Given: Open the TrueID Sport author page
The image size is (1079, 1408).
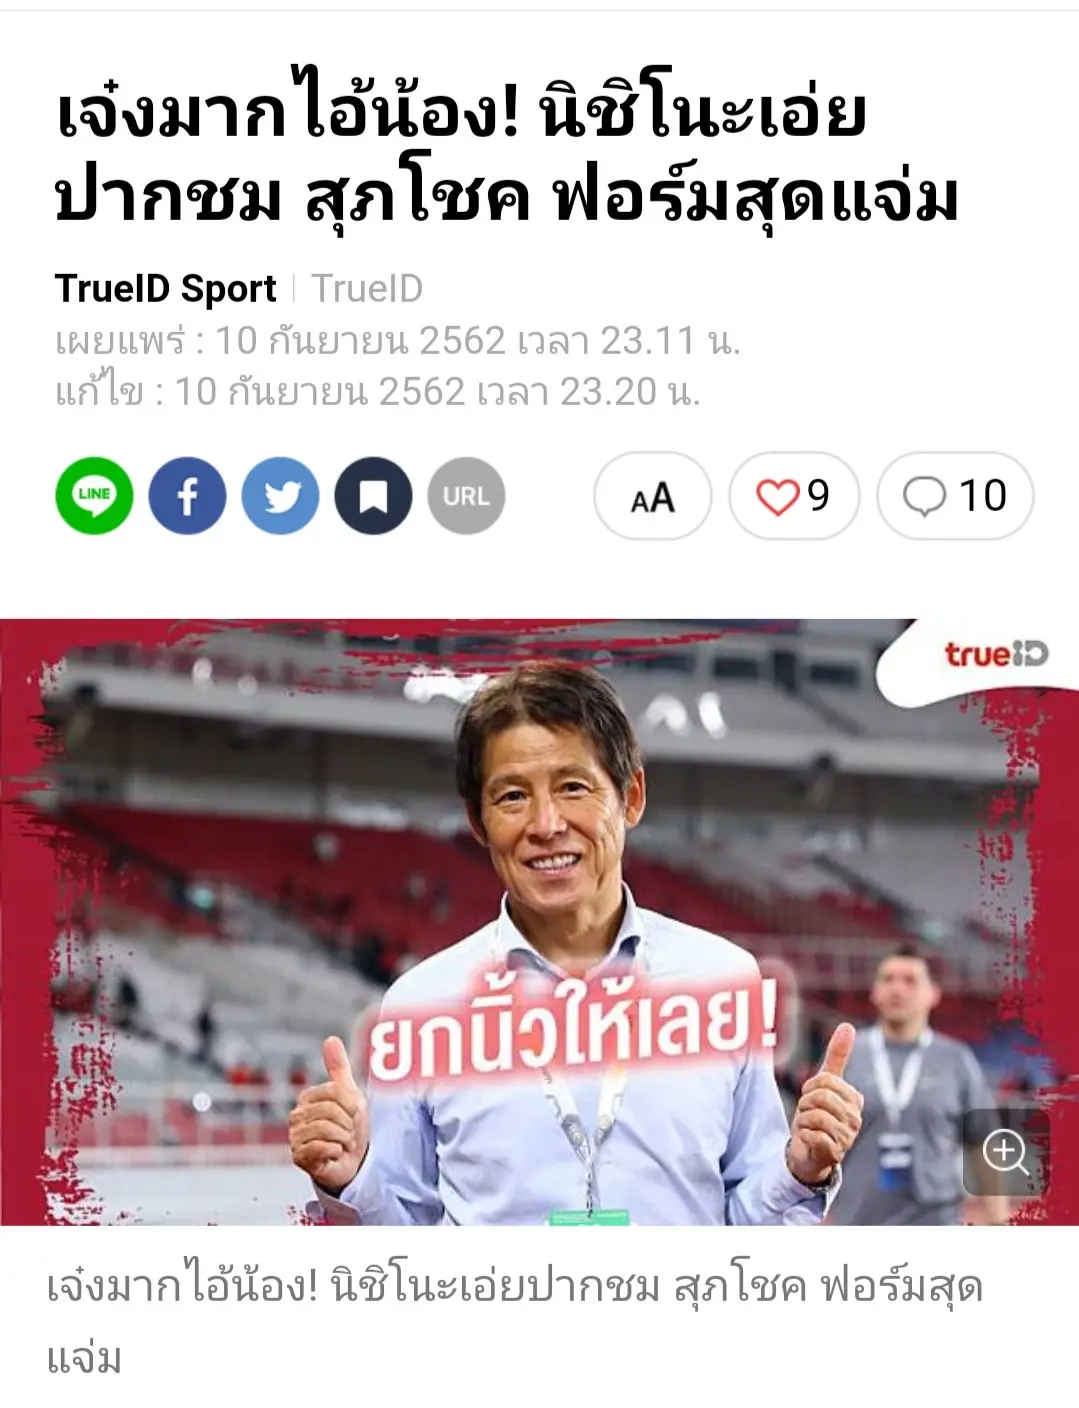Looking at the screenshot, I should click(165, 289).
